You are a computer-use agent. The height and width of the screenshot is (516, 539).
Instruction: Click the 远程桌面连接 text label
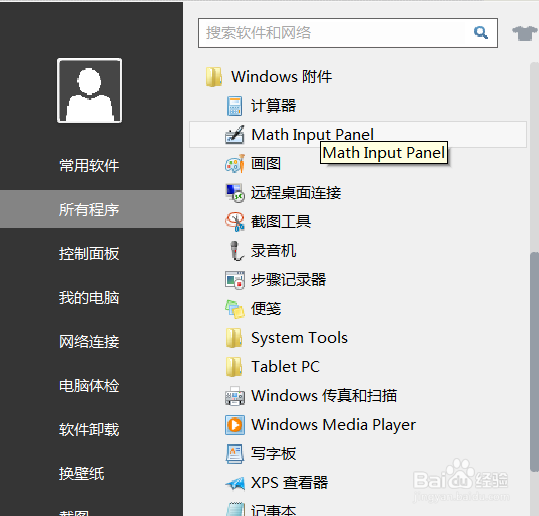[x=296, y=193]
